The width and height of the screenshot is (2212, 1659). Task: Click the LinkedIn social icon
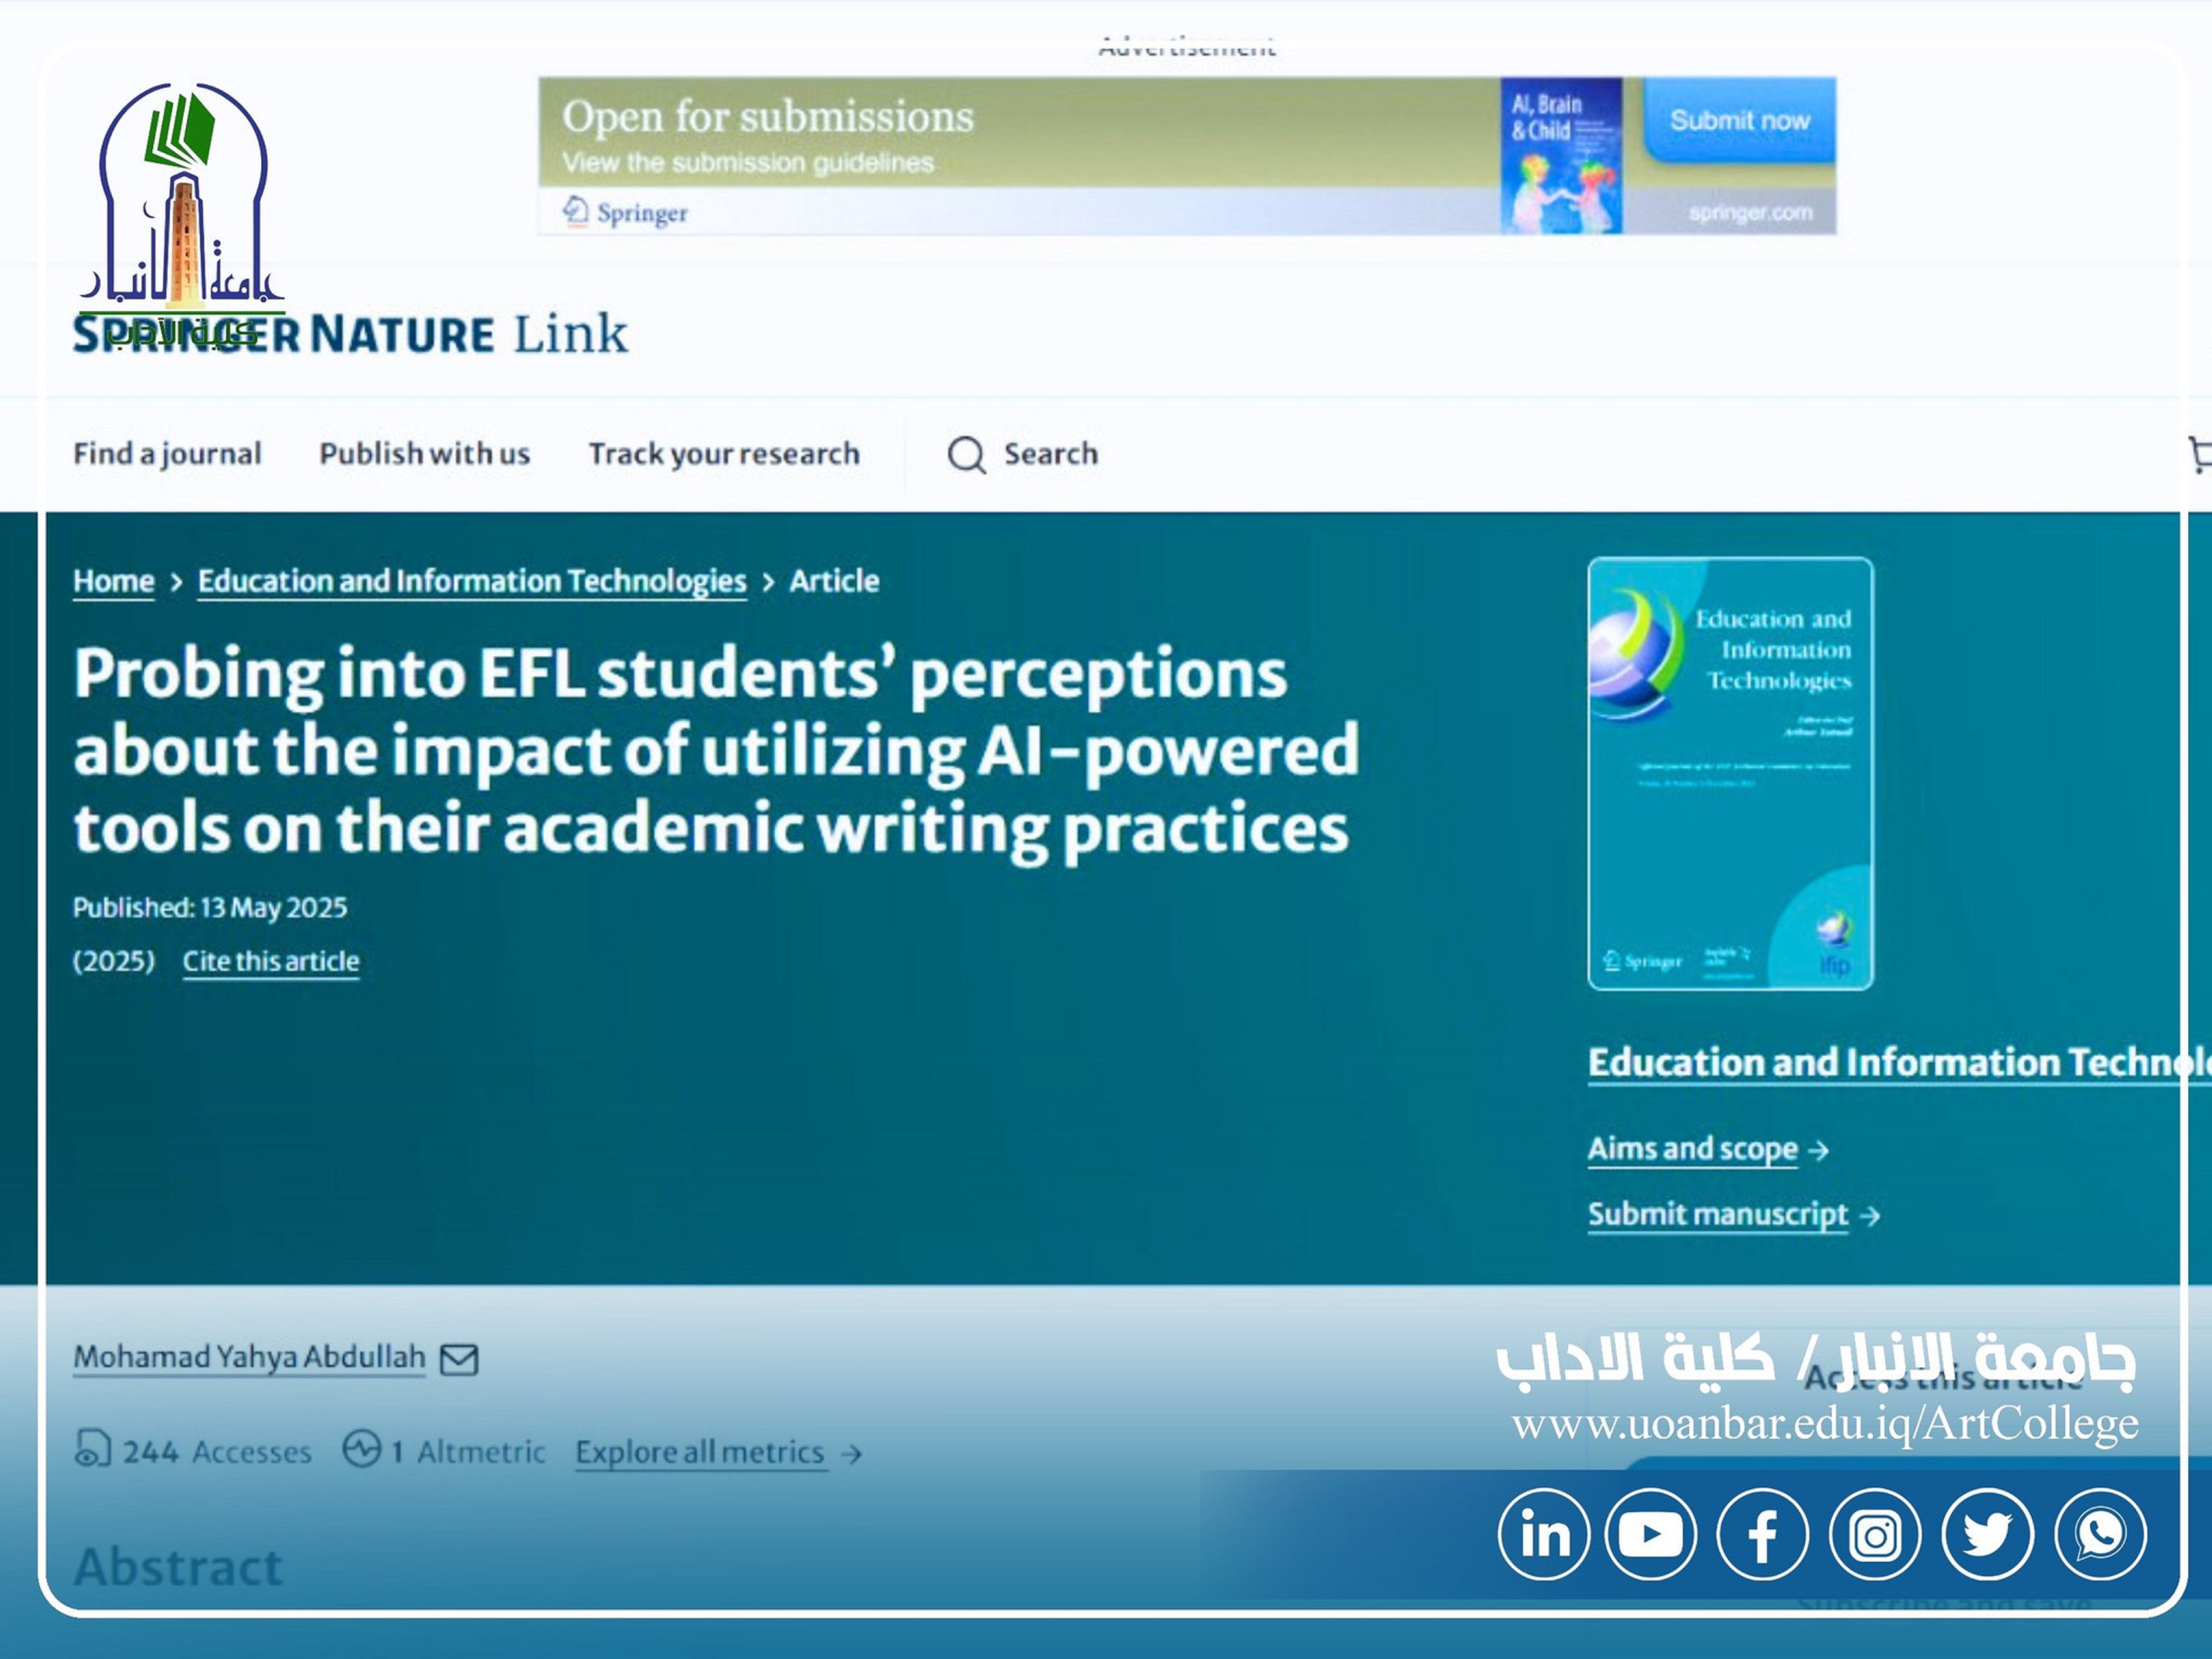click(1544, 1534)
